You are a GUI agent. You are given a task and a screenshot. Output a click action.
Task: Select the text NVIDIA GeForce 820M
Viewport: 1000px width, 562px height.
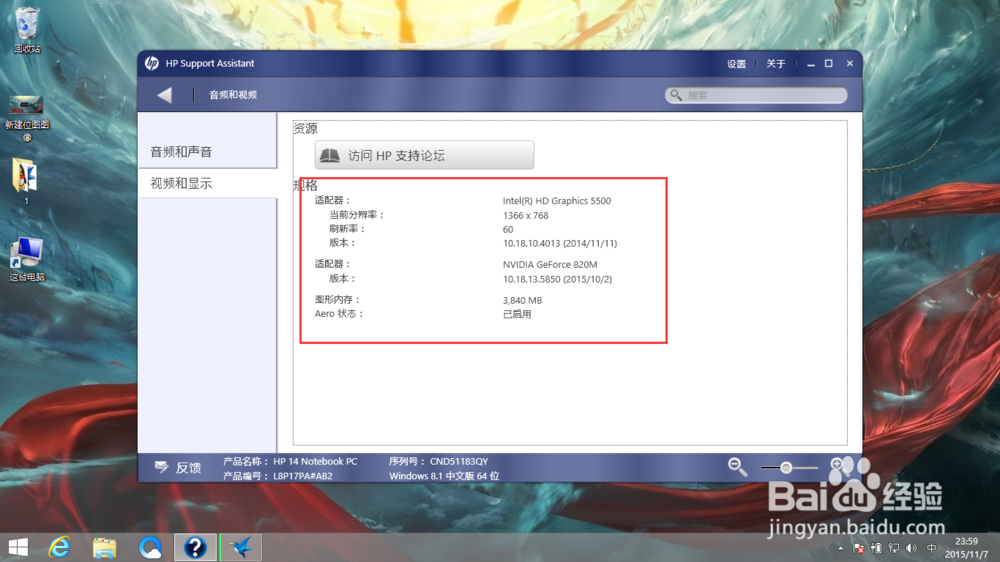(550, 265)
